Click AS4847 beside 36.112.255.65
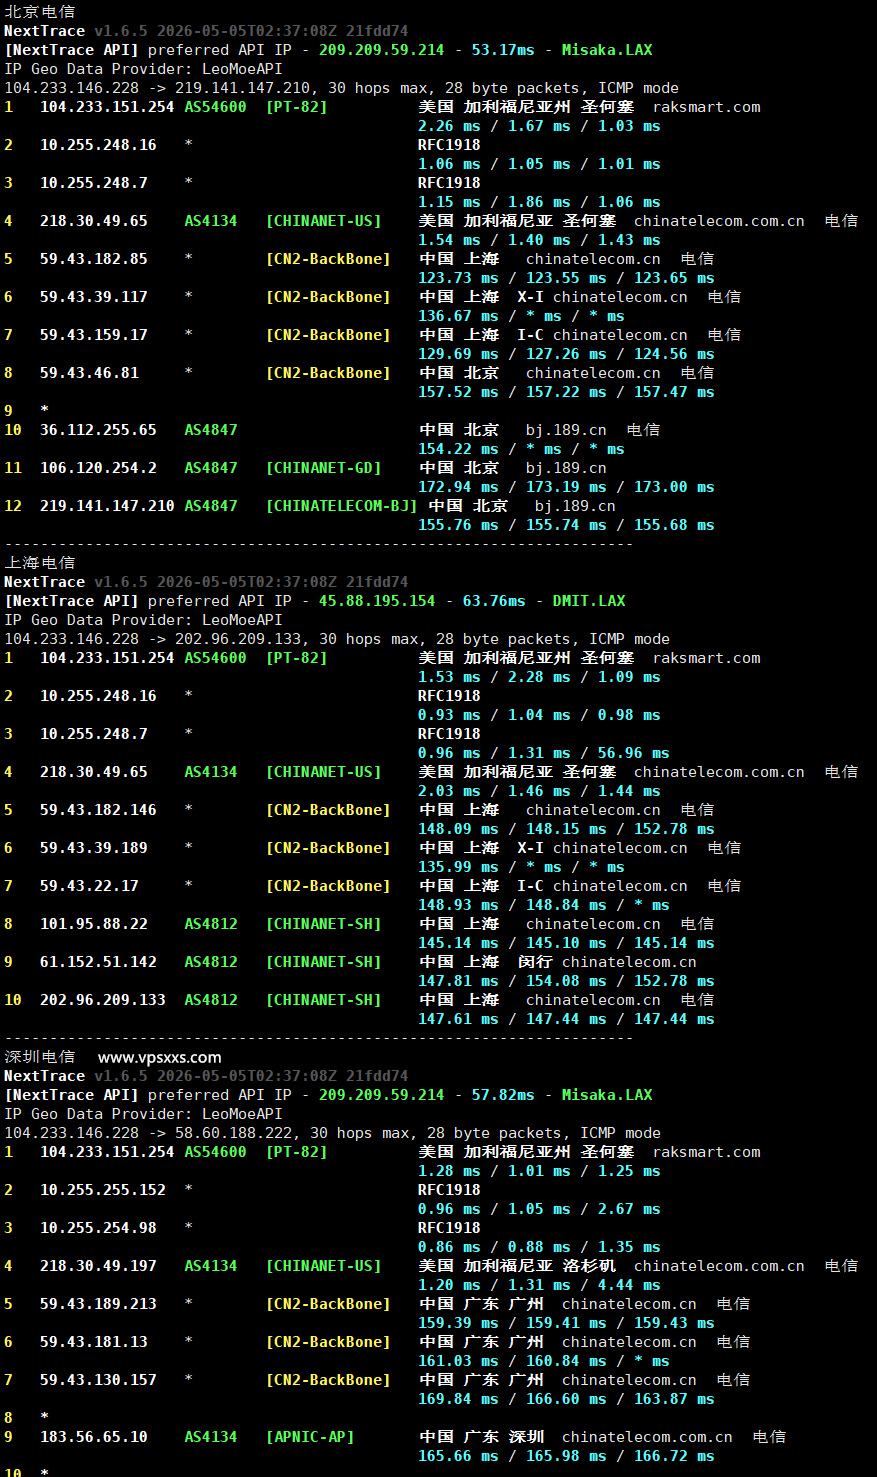877x1477 pixels. (x=211, y=430)
